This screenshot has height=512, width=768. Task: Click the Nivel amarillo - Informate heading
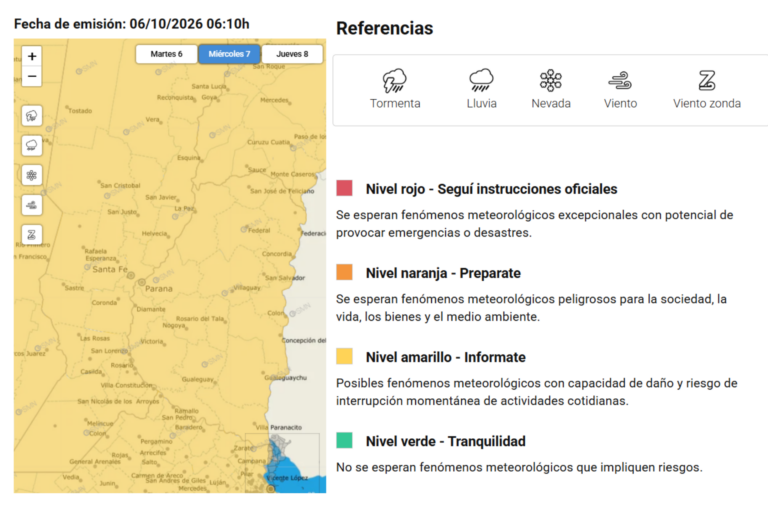click(x=445, y=357)
